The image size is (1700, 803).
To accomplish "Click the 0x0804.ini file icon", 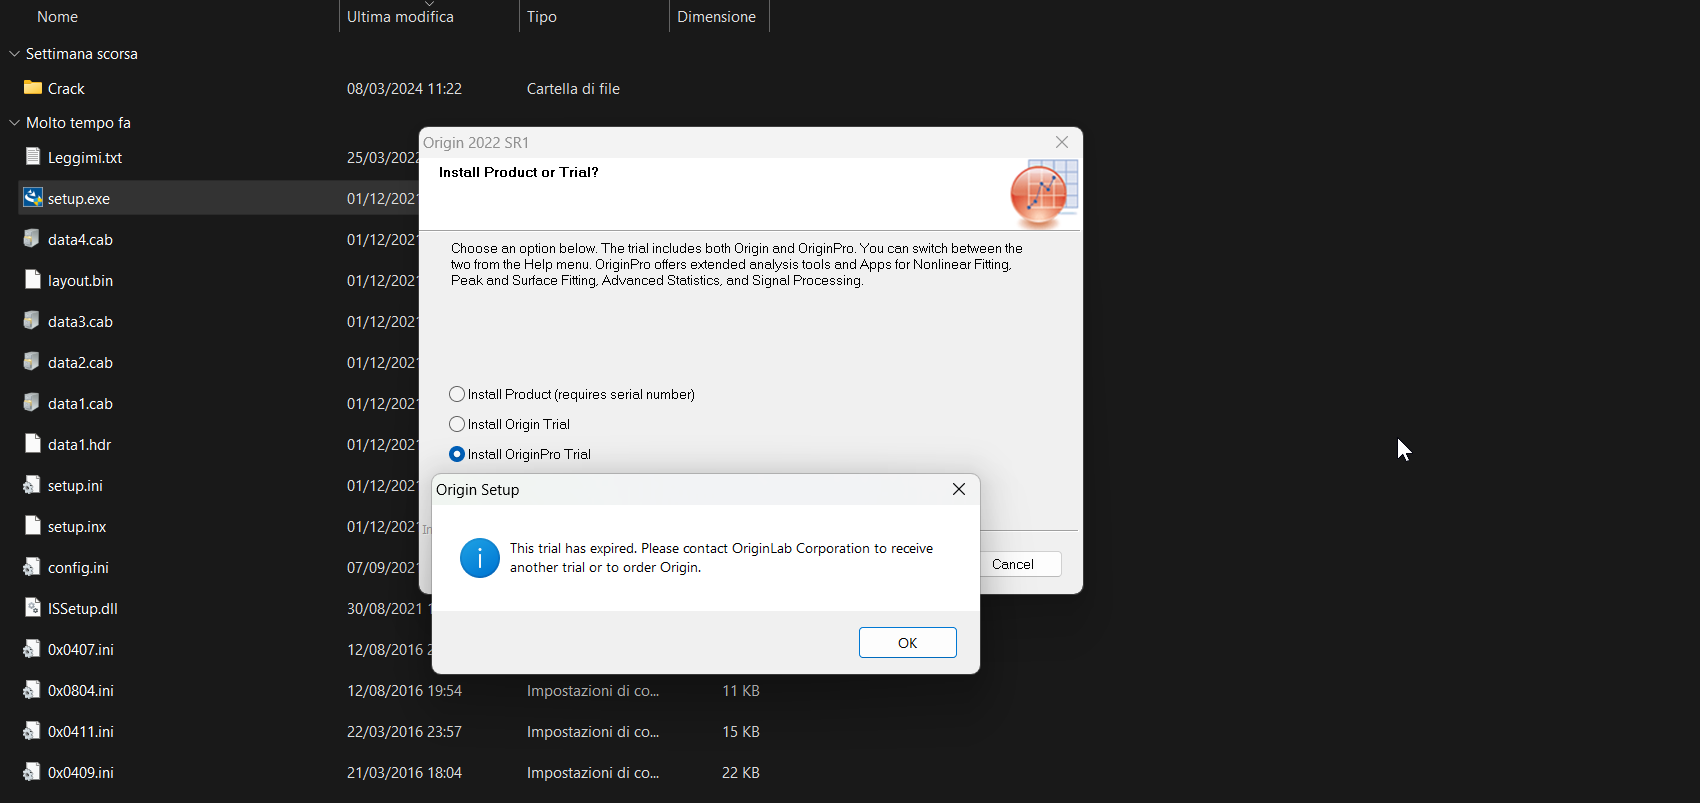I will [33, 690].
